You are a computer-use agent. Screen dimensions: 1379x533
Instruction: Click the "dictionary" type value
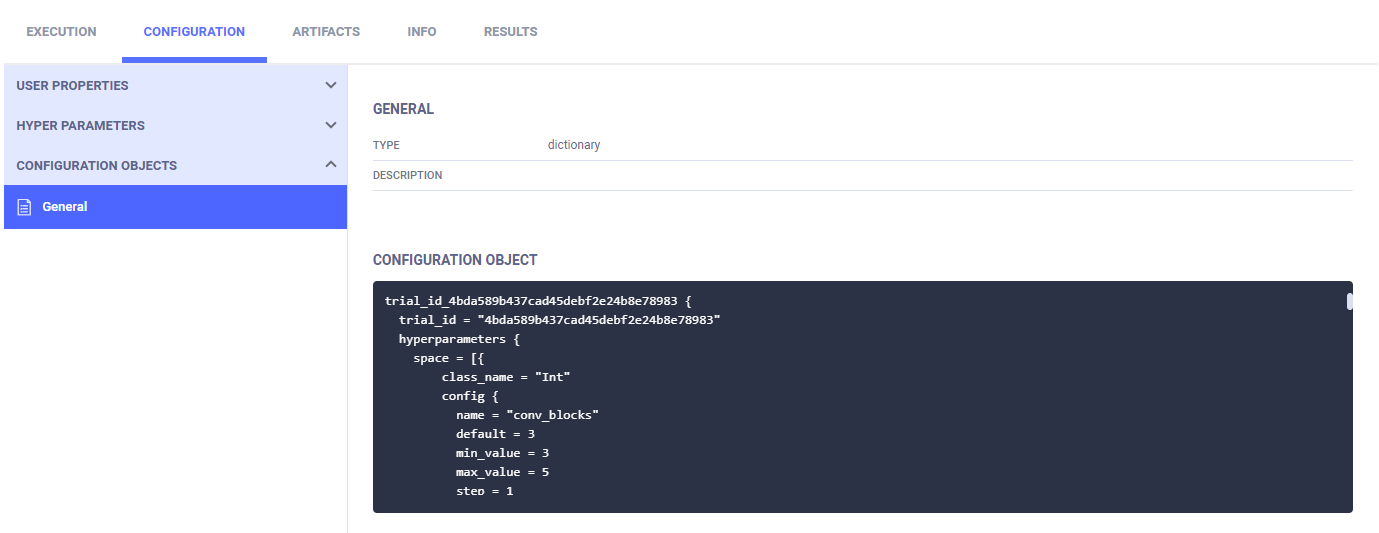[574, 145]
